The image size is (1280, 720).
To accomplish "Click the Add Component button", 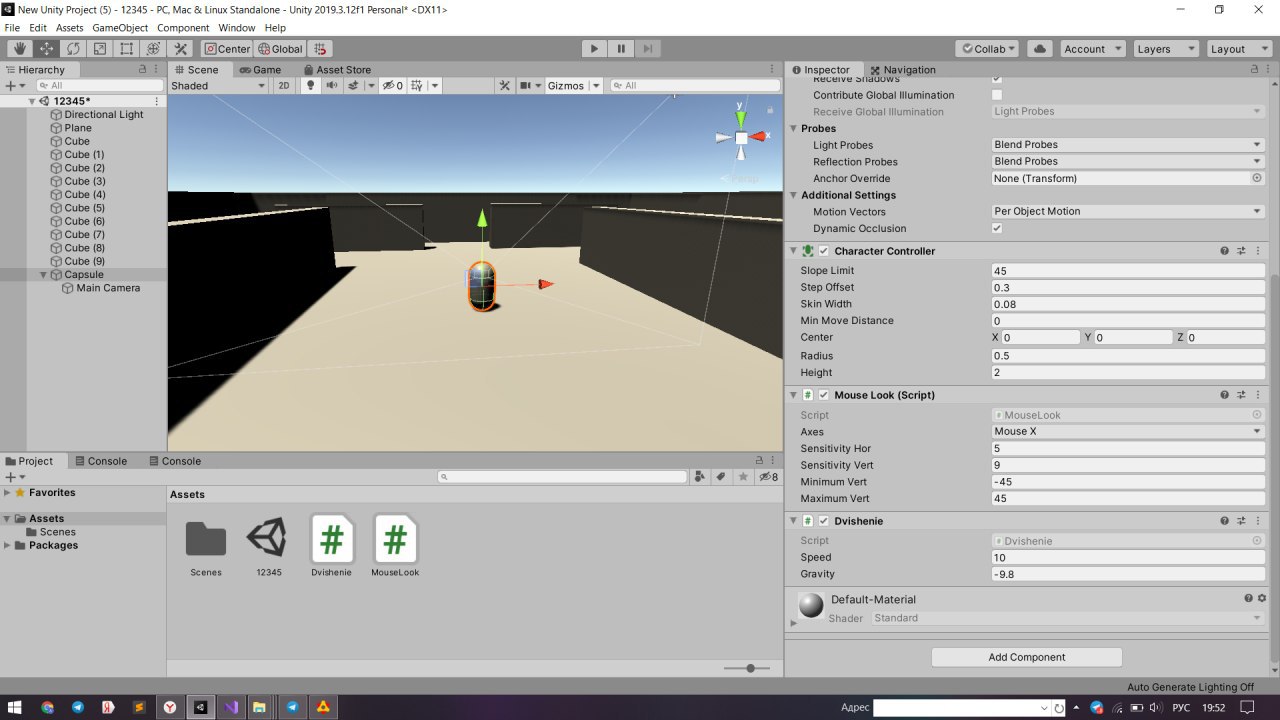I will (x=1027, y=657).
